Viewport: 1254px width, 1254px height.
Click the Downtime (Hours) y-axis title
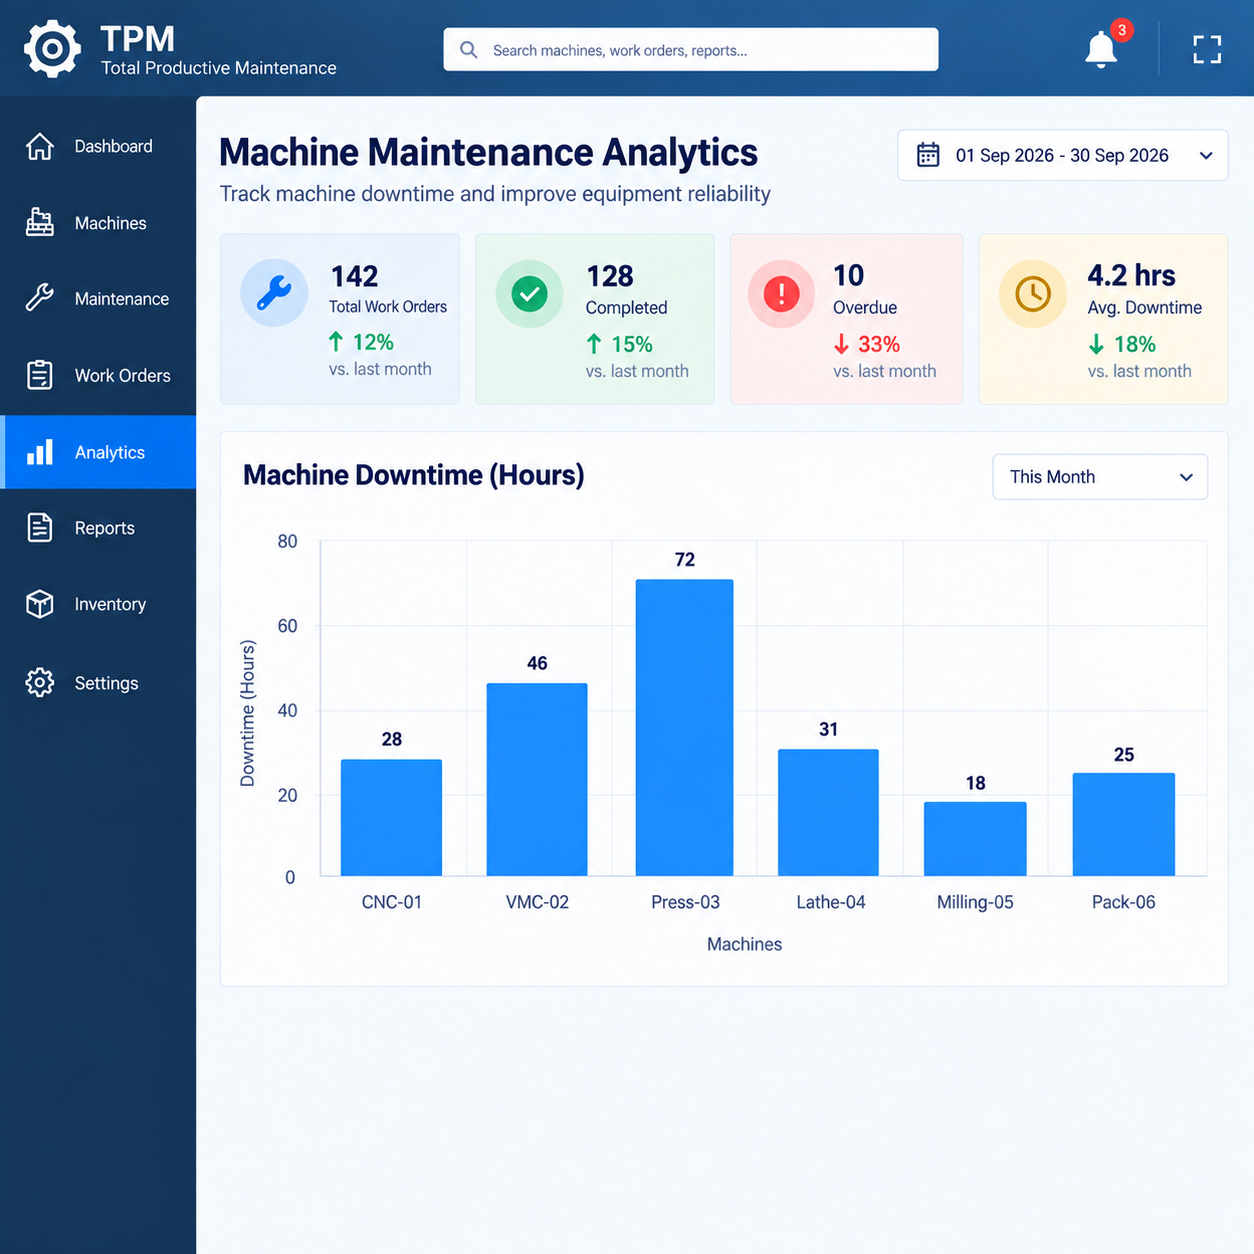[248, 714]
